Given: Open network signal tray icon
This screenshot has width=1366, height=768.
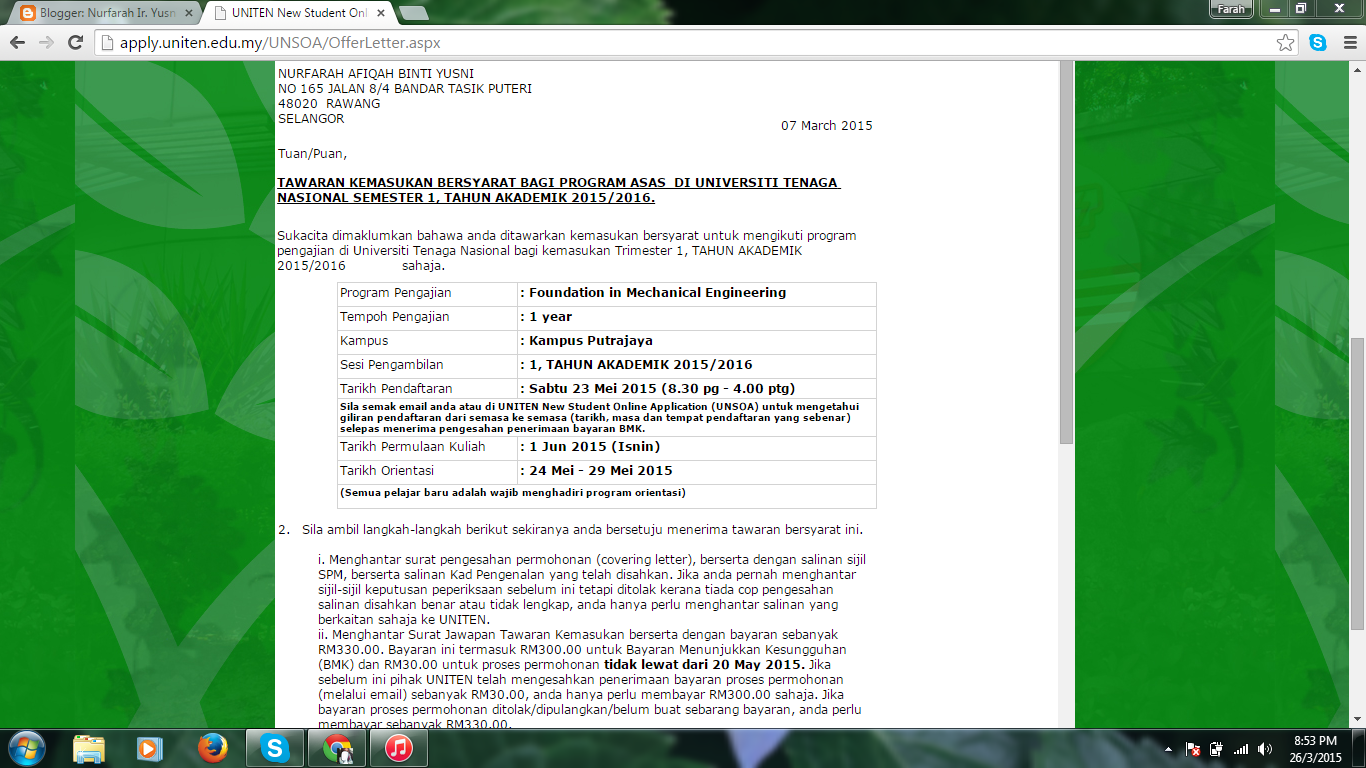Looking at the screenshot, I should 1241,749.
